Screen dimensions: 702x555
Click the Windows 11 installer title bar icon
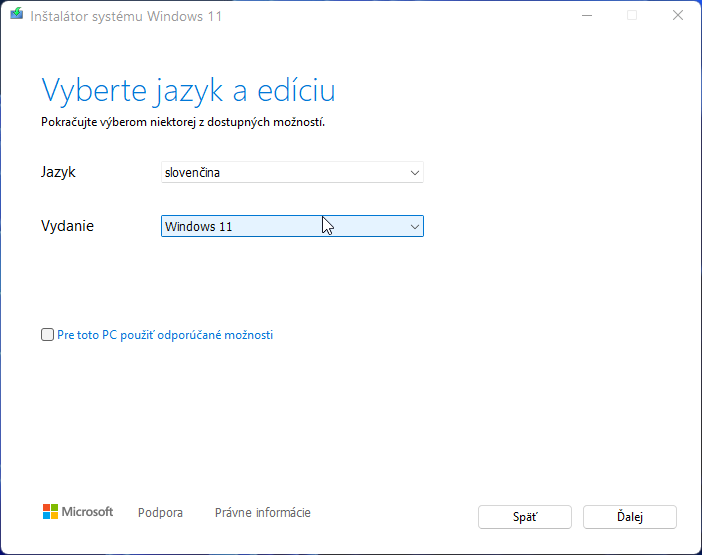17,14
